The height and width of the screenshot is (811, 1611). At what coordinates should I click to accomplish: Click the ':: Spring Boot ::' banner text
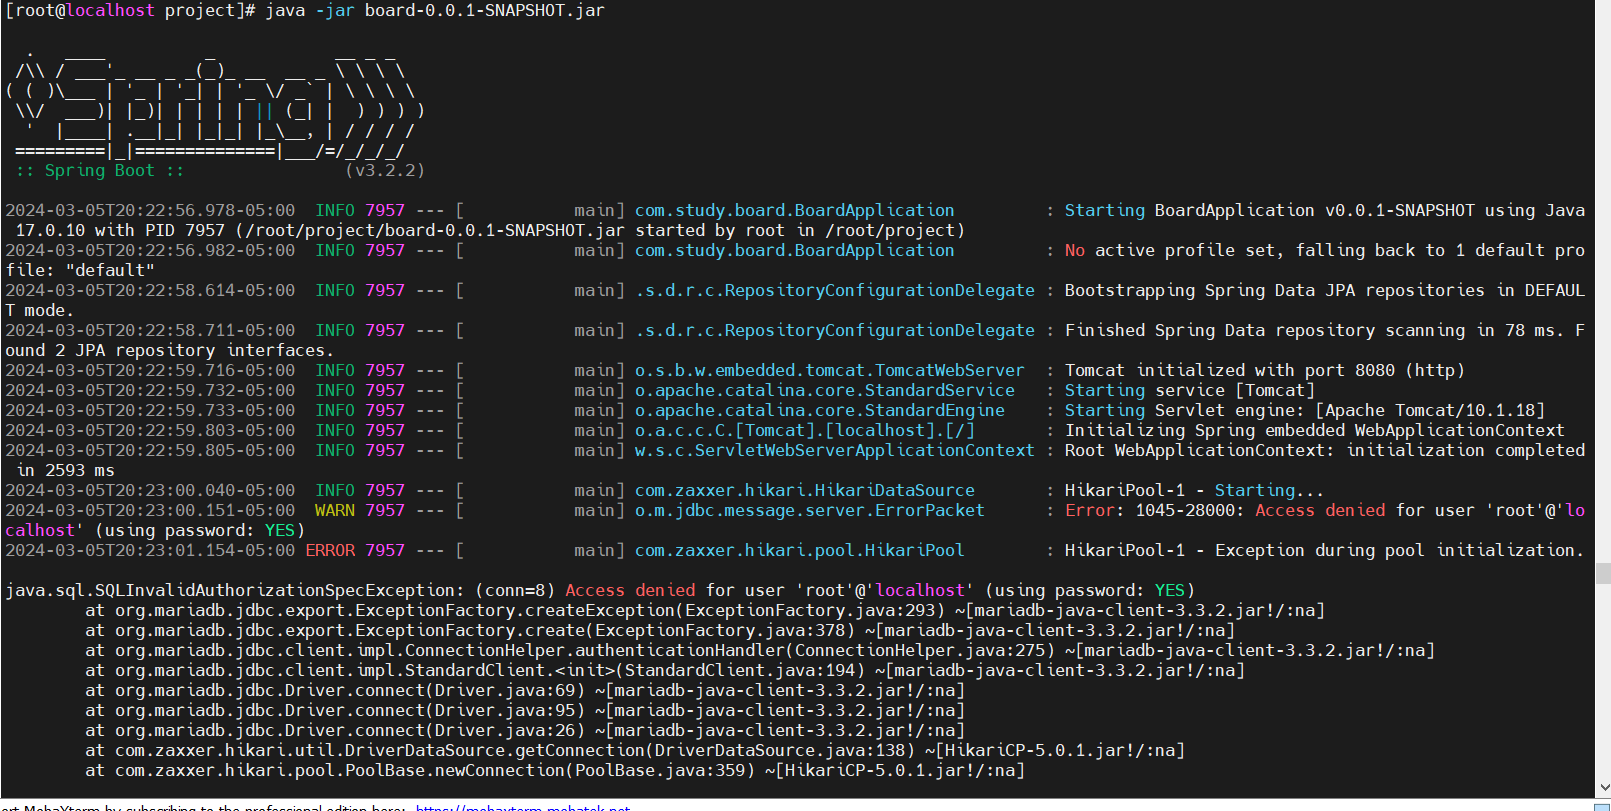(100, 171)
